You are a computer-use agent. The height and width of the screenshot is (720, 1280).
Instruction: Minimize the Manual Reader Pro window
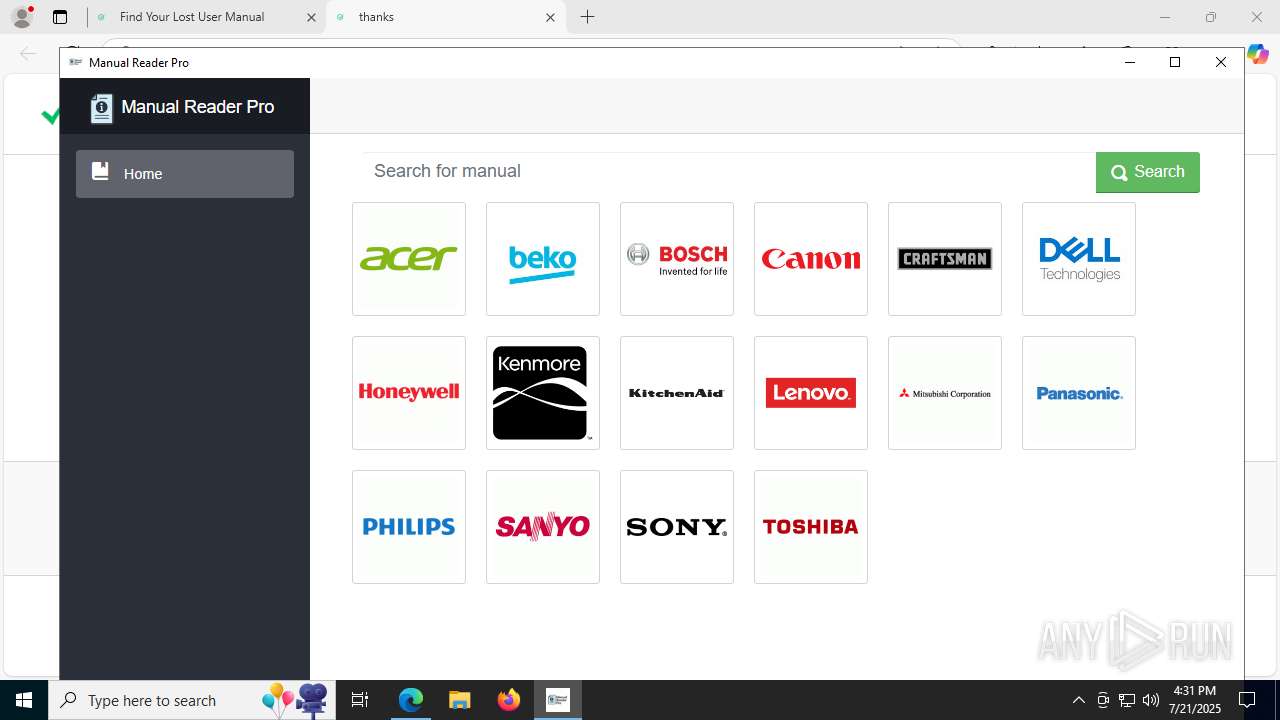click(1129, 62)
